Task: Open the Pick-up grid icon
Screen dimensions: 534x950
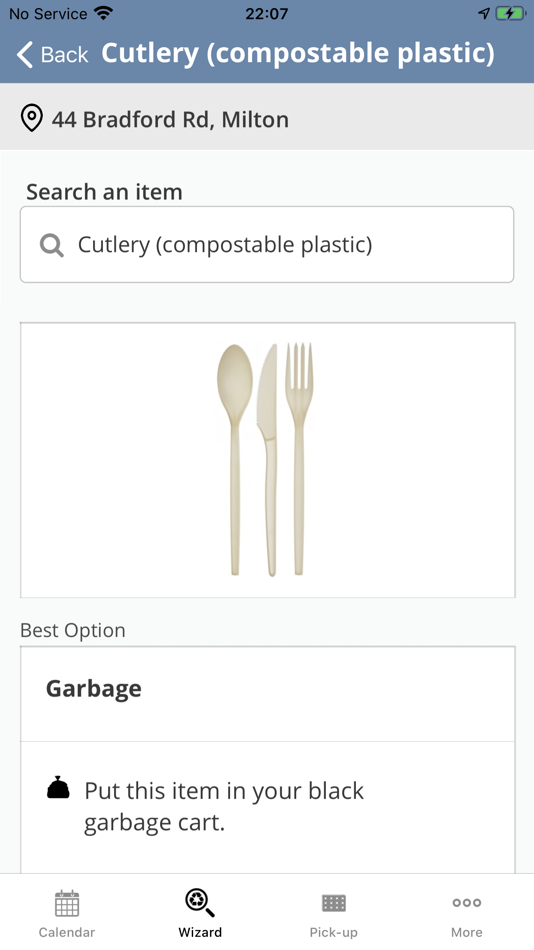Action: (333, 903)
